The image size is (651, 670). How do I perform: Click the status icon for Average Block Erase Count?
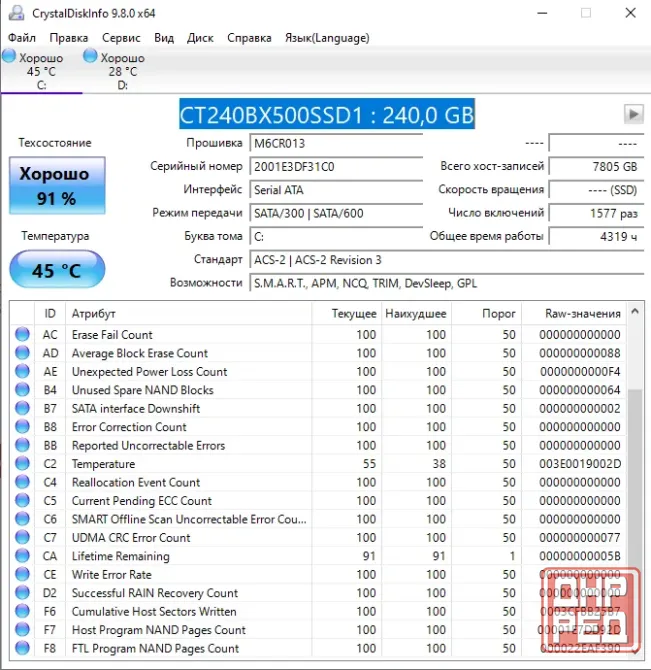[x=22, y=353]
